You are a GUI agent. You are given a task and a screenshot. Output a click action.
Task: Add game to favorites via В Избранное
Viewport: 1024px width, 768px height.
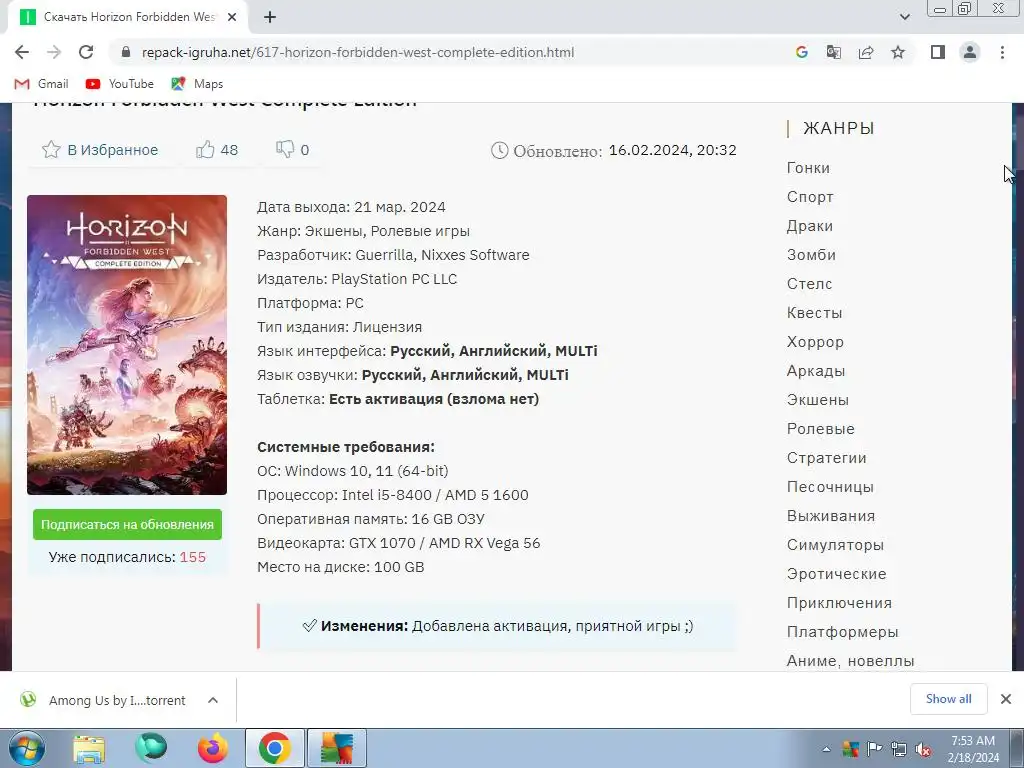pos(100,150)
